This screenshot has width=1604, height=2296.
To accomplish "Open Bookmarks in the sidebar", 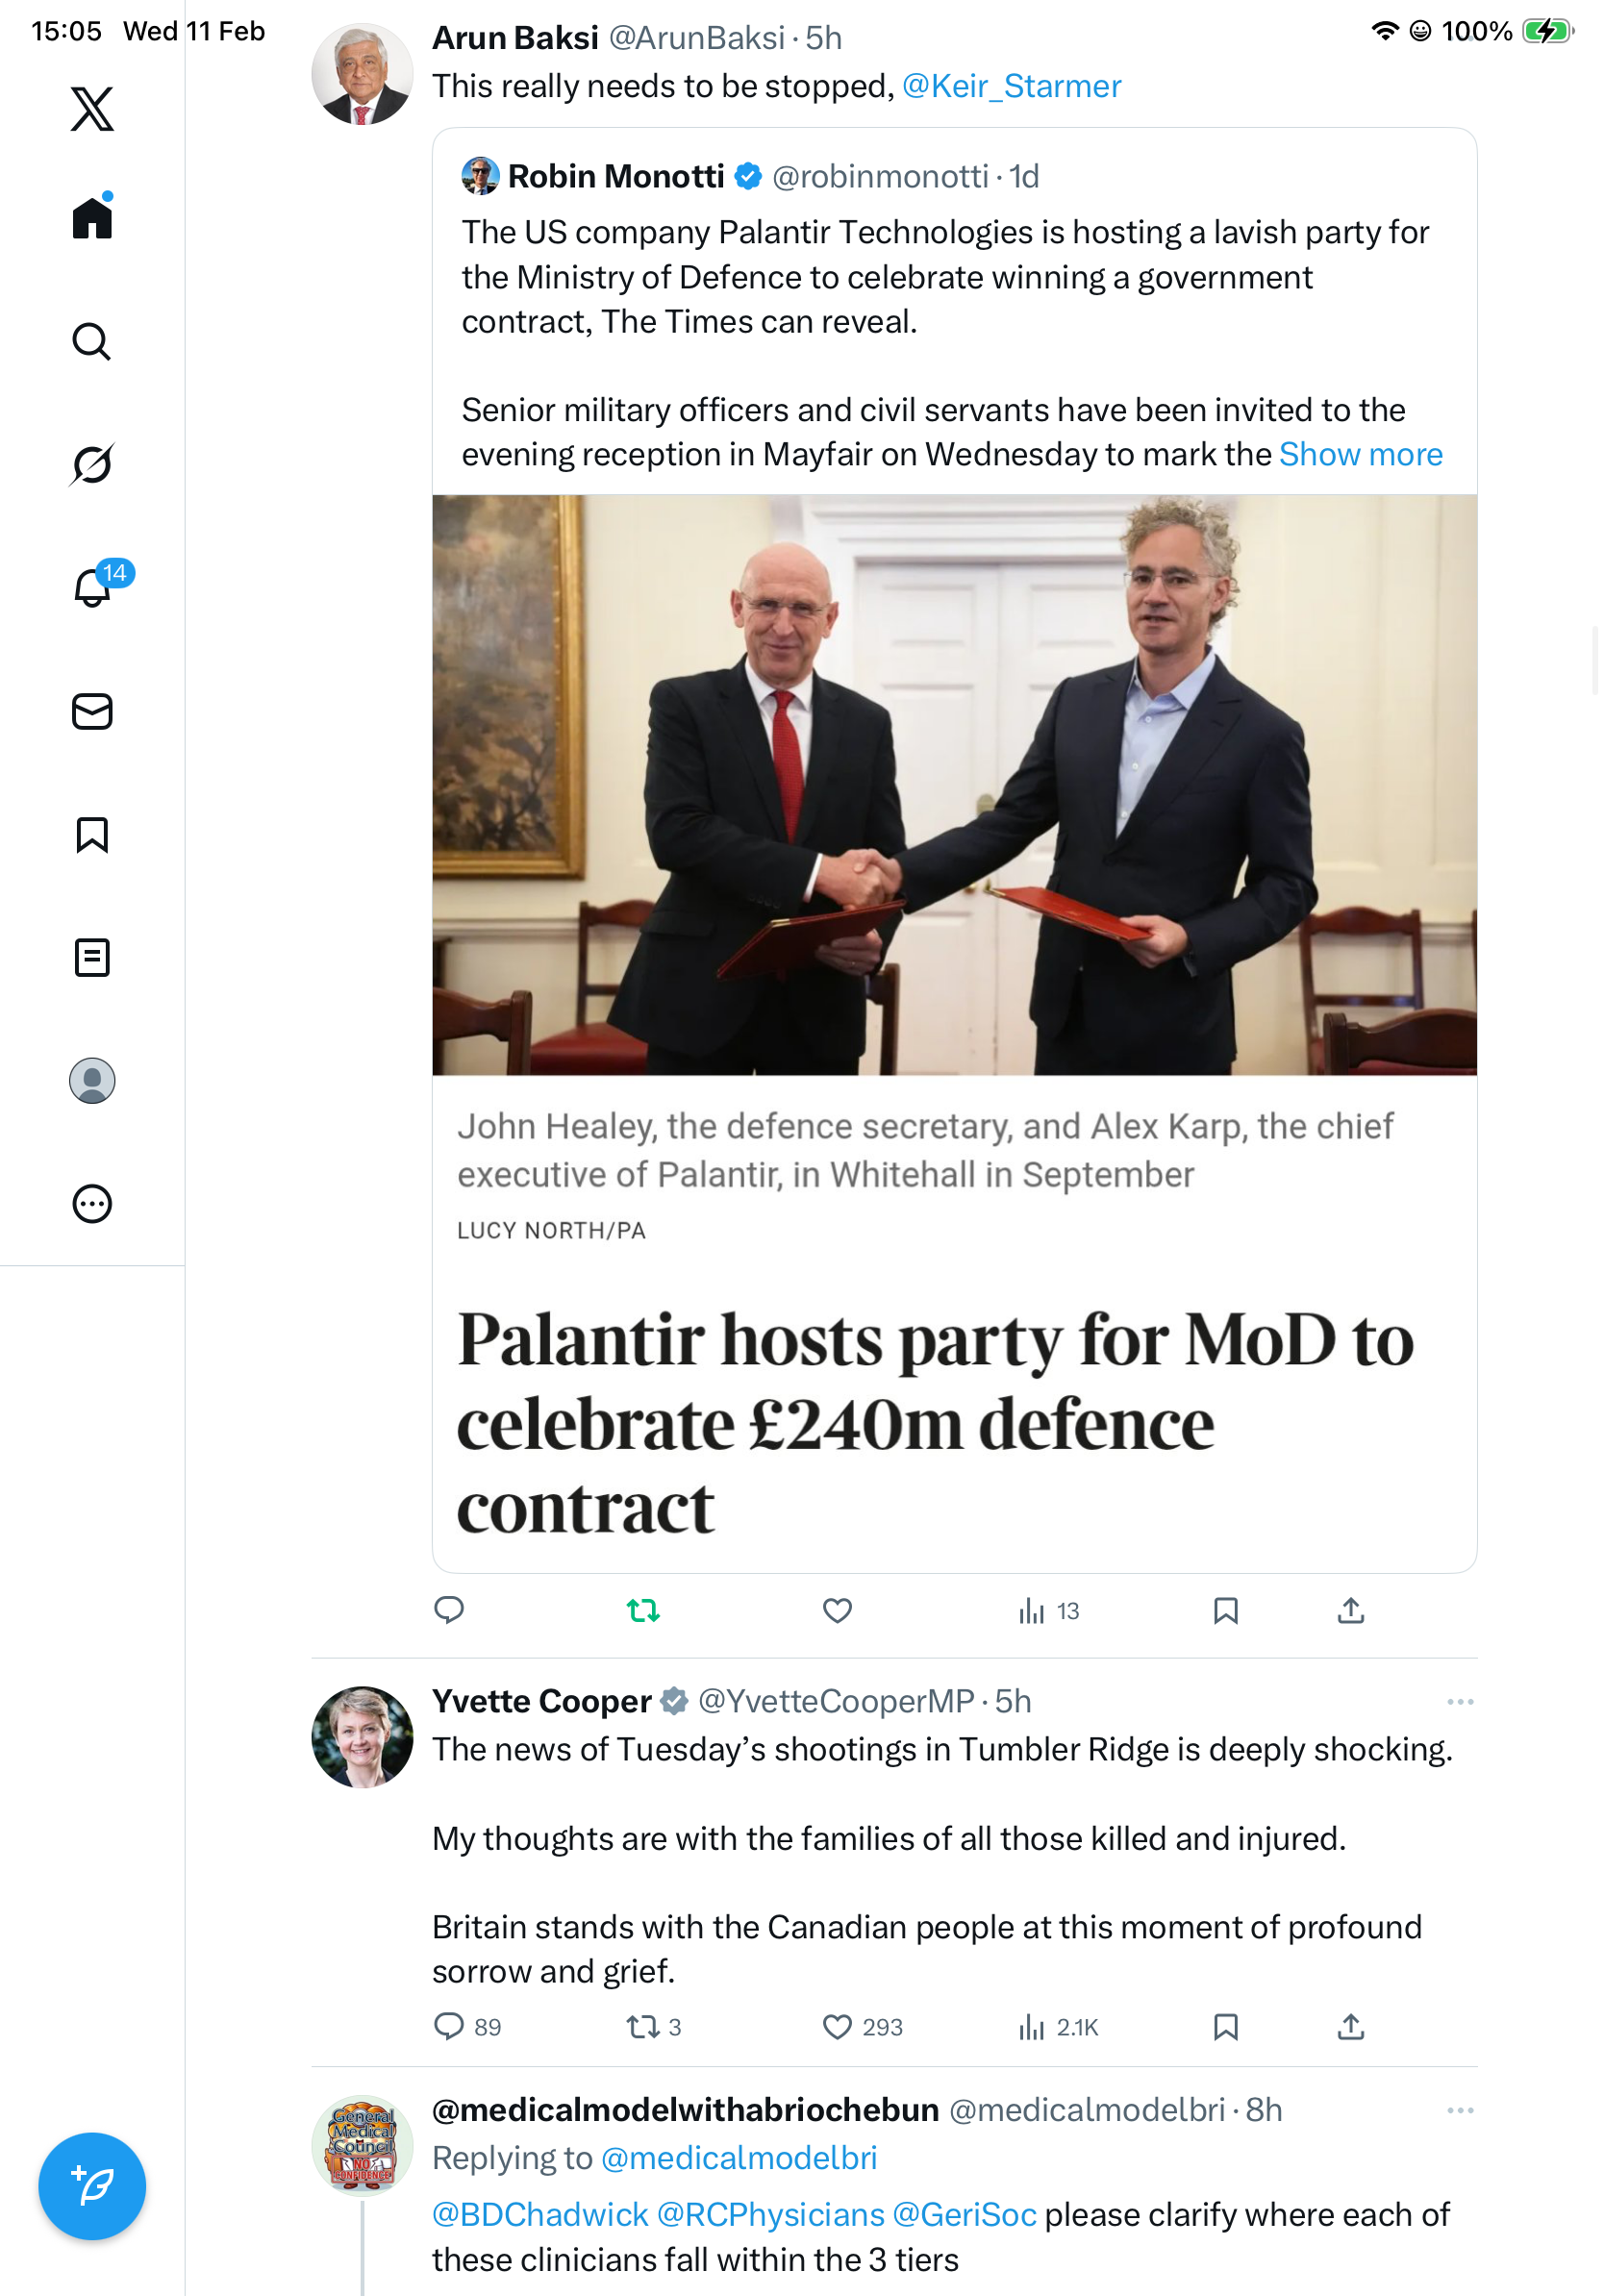I will (92, 834).
